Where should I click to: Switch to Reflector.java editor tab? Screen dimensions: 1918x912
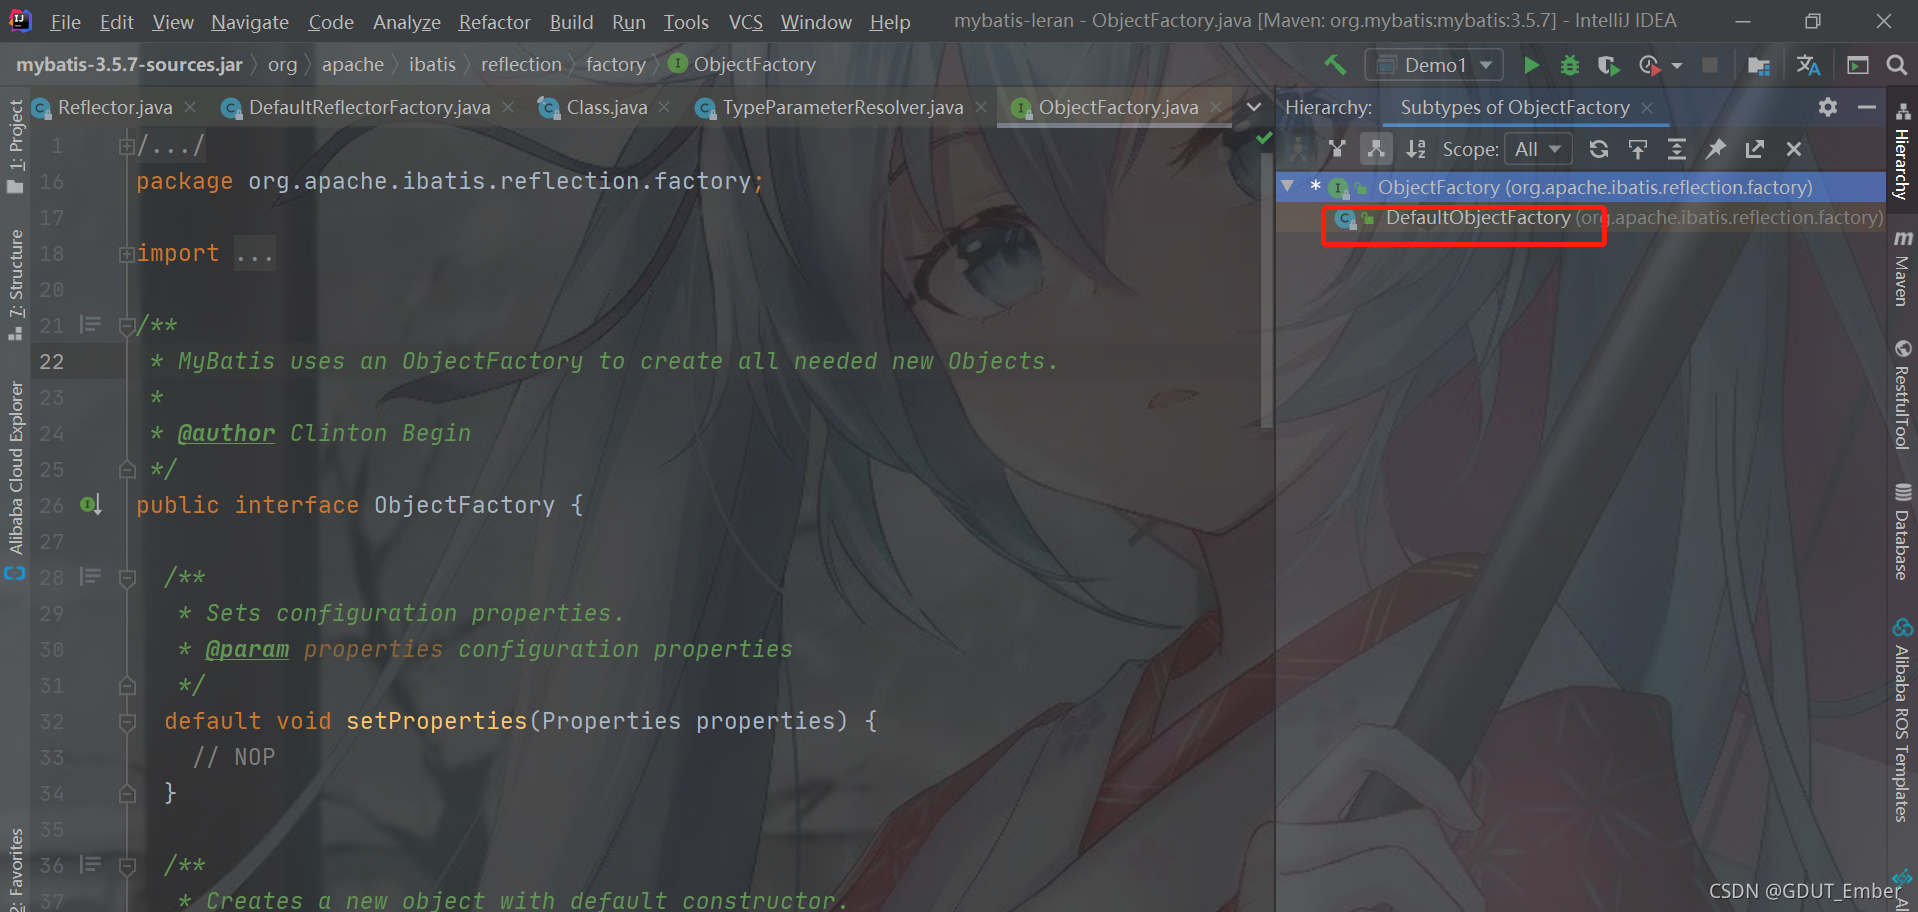(x=115, y=107)
